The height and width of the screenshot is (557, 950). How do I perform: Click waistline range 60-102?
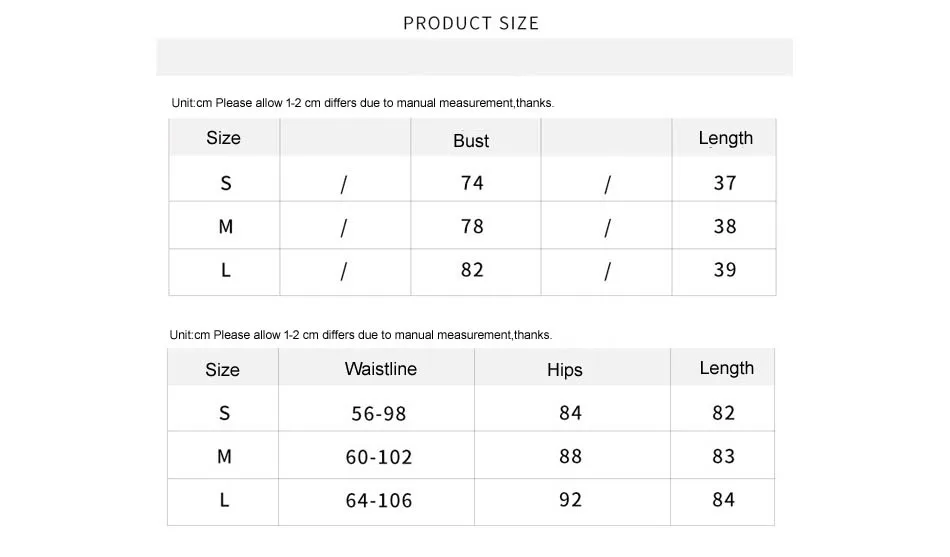379,456
